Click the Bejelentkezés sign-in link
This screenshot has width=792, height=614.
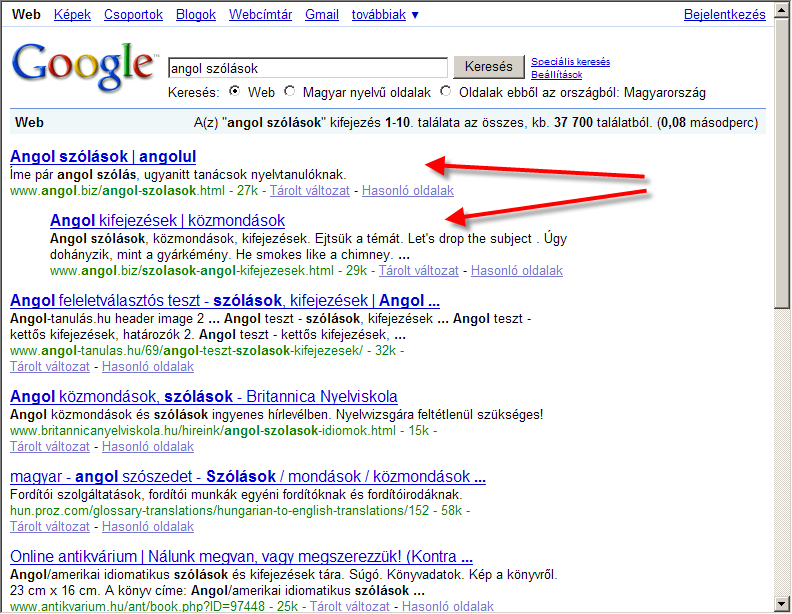click(724, 15)
